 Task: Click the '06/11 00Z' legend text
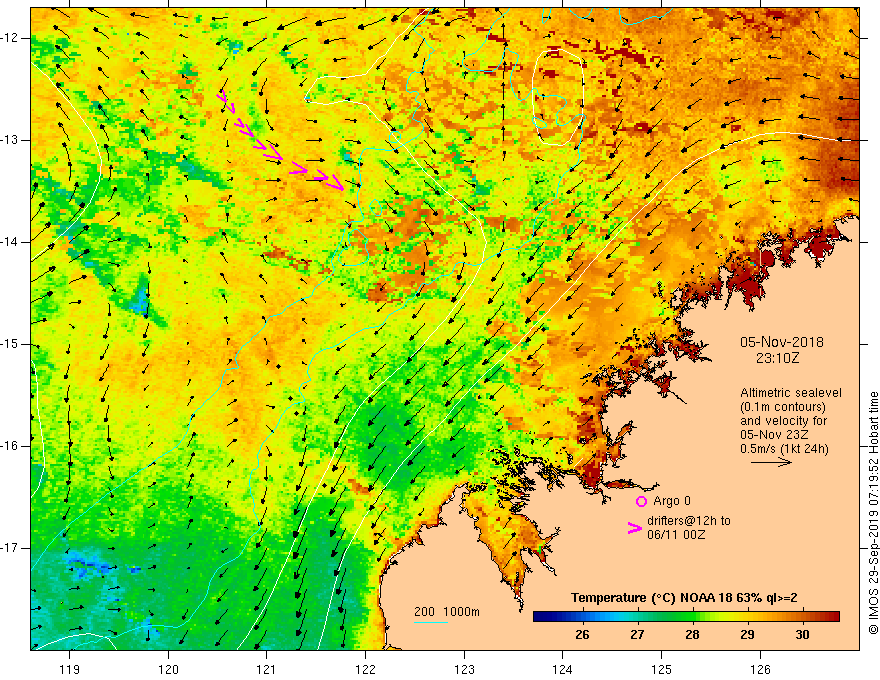(676, 535)
